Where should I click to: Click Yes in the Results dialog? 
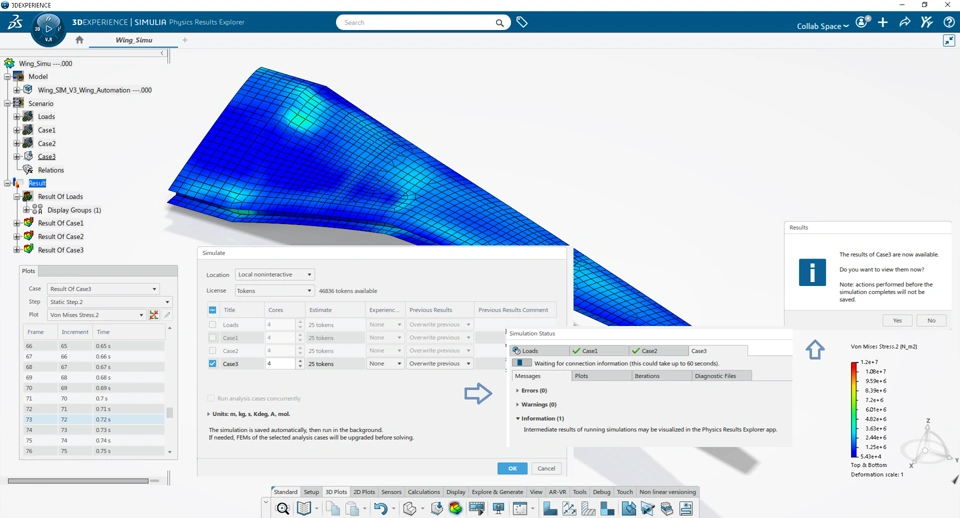pos(898,320)
